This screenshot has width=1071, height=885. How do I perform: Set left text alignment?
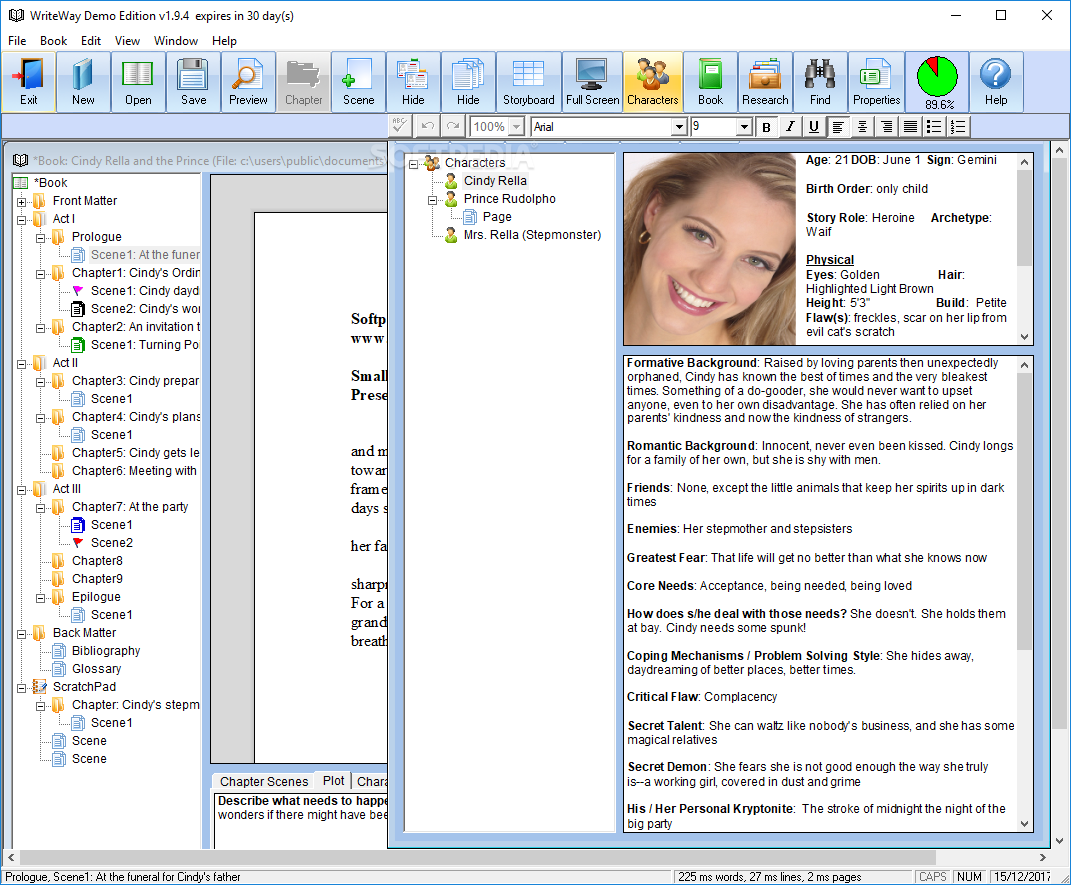click(x=838, y=126)
